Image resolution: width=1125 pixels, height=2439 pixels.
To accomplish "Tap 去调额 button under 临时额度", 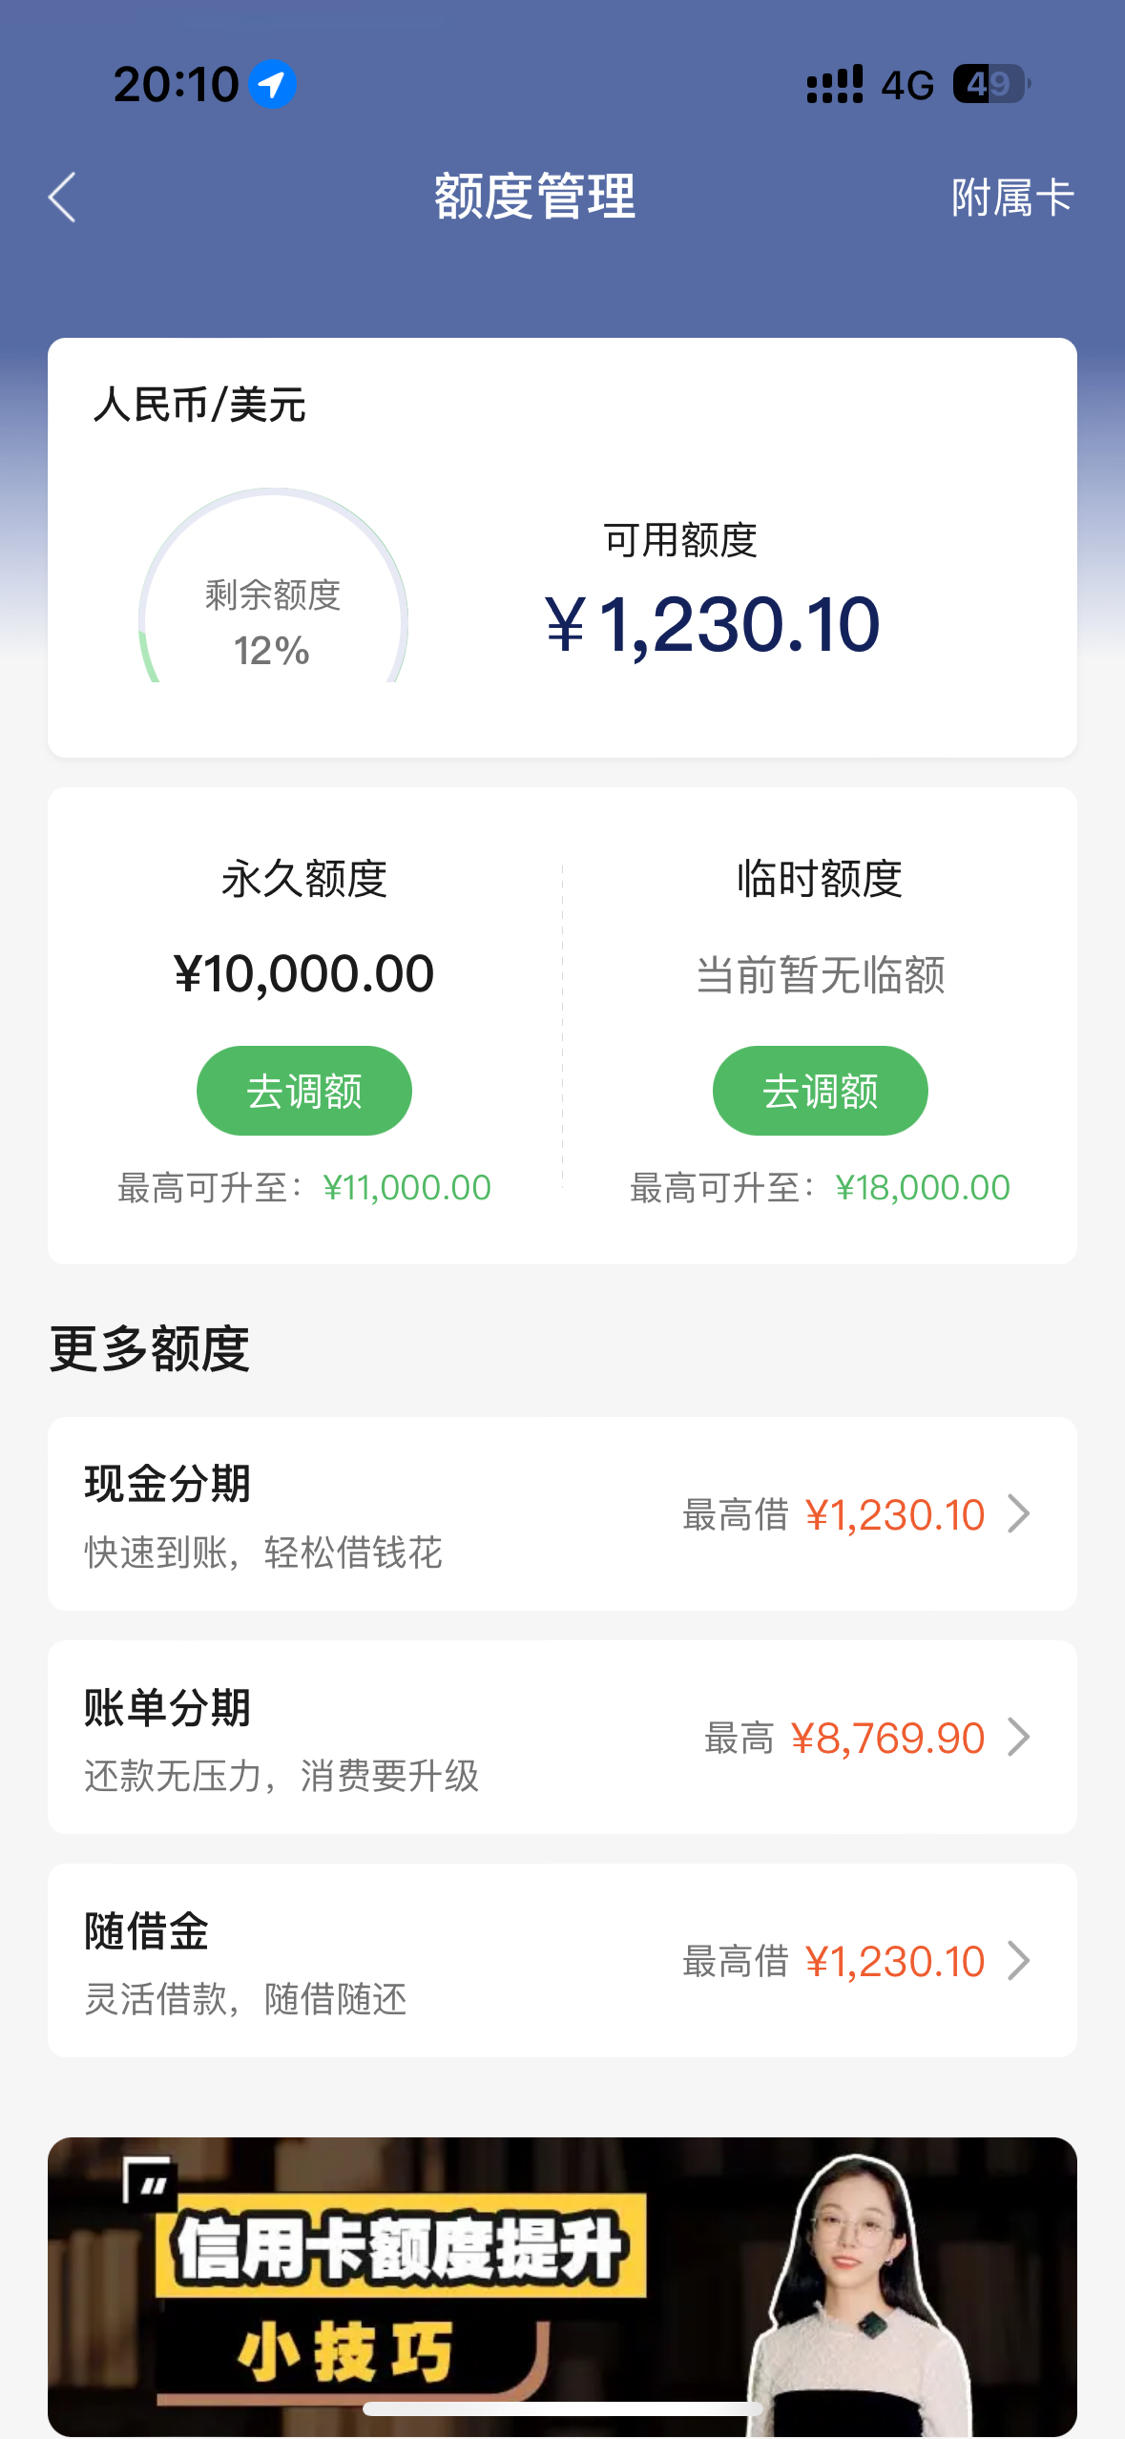I will [x=820, y=1091].
